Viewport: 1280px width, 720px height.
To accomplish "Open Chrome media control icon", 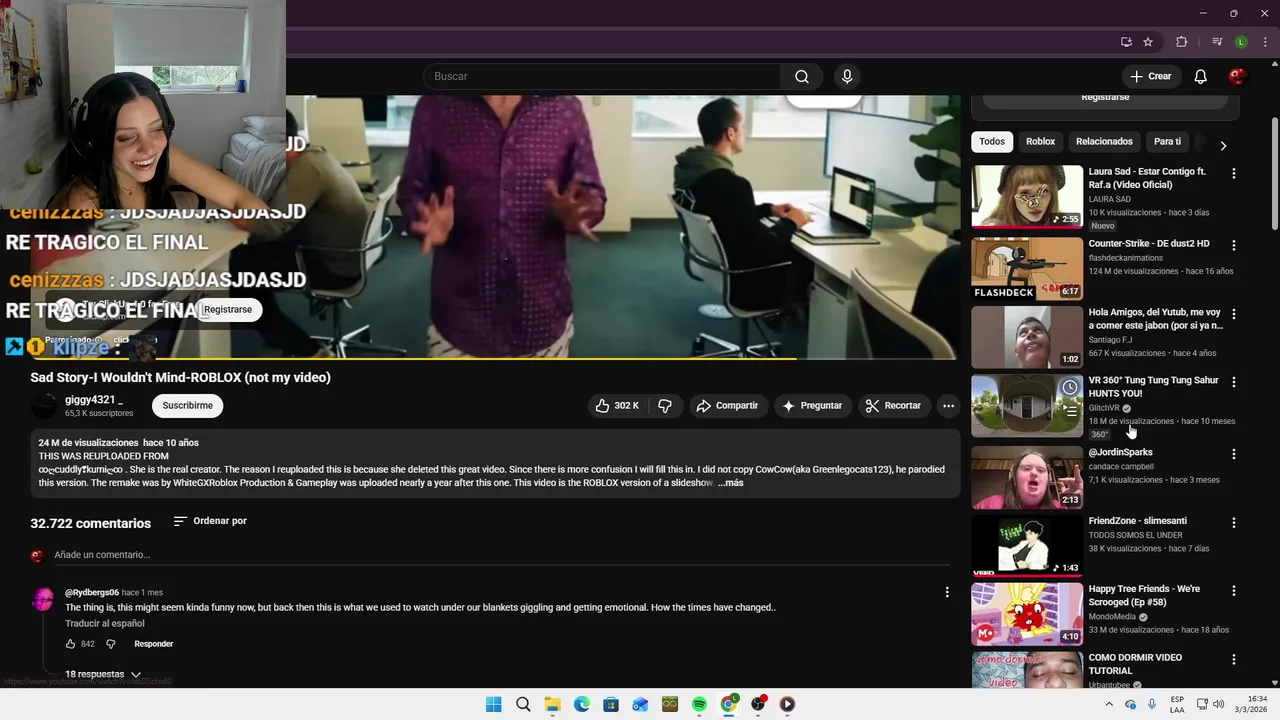I will (1217, 42).
